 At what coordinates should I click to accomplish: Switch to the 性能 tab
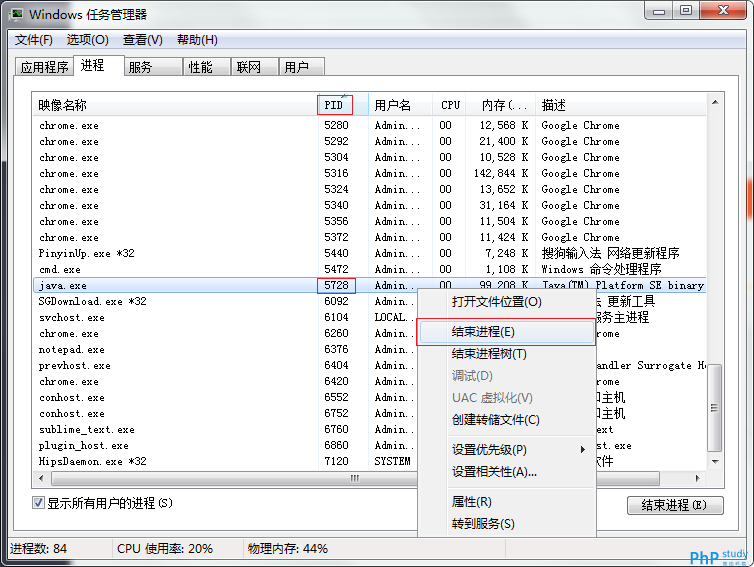pyautogui.click(x=207, y=67)
